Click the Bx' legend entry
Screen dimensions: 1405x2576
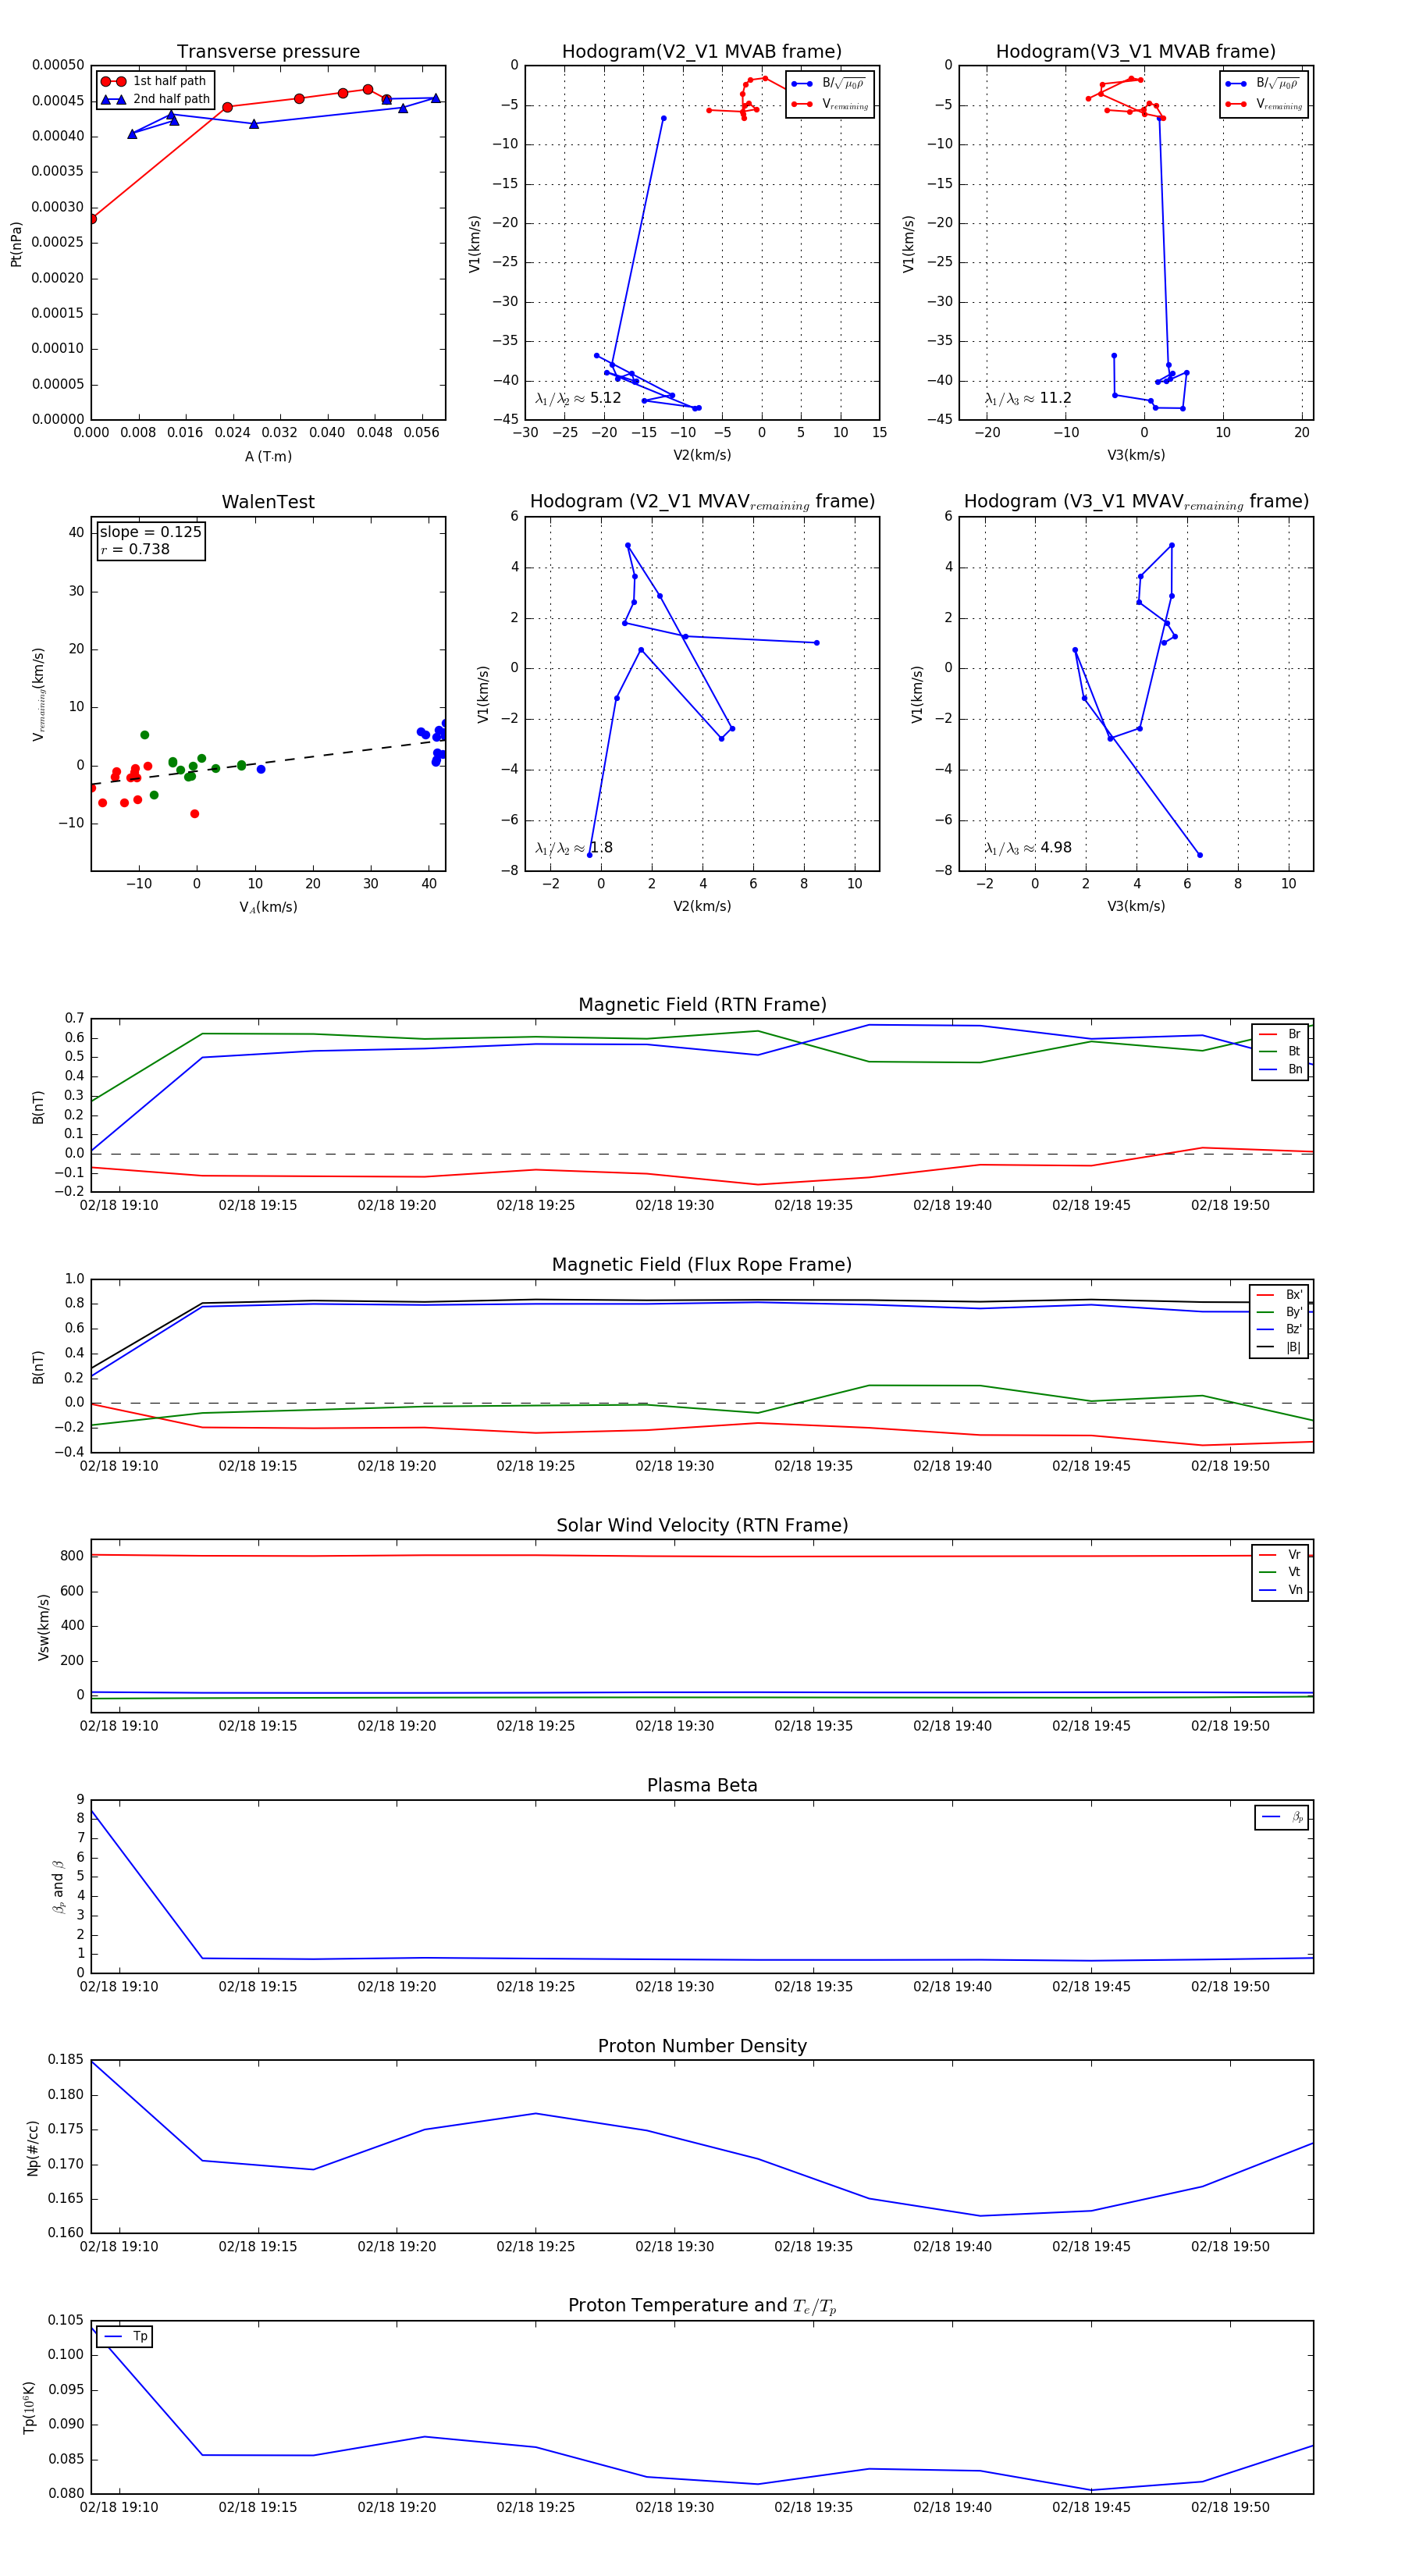pyautogui.click(x=1279, y=1295)
